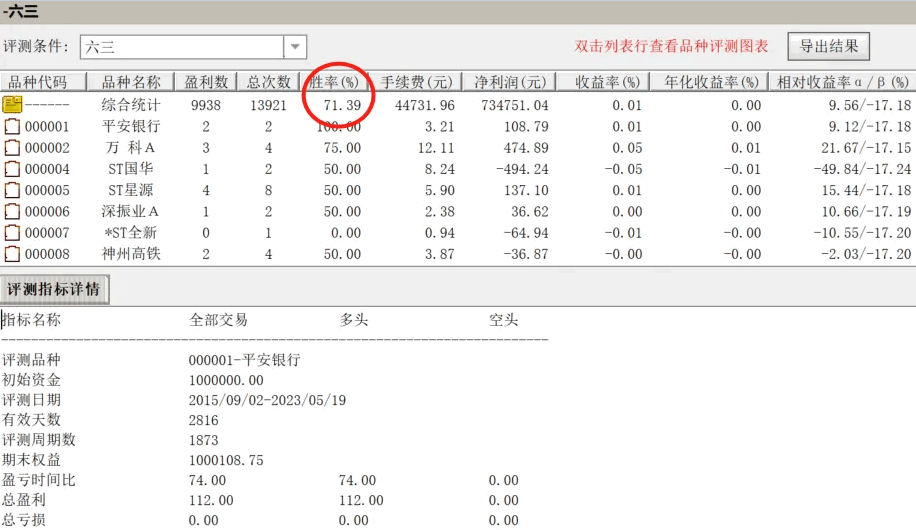Select the ST国华 row name
916x530 pixels.
[131, 169]
